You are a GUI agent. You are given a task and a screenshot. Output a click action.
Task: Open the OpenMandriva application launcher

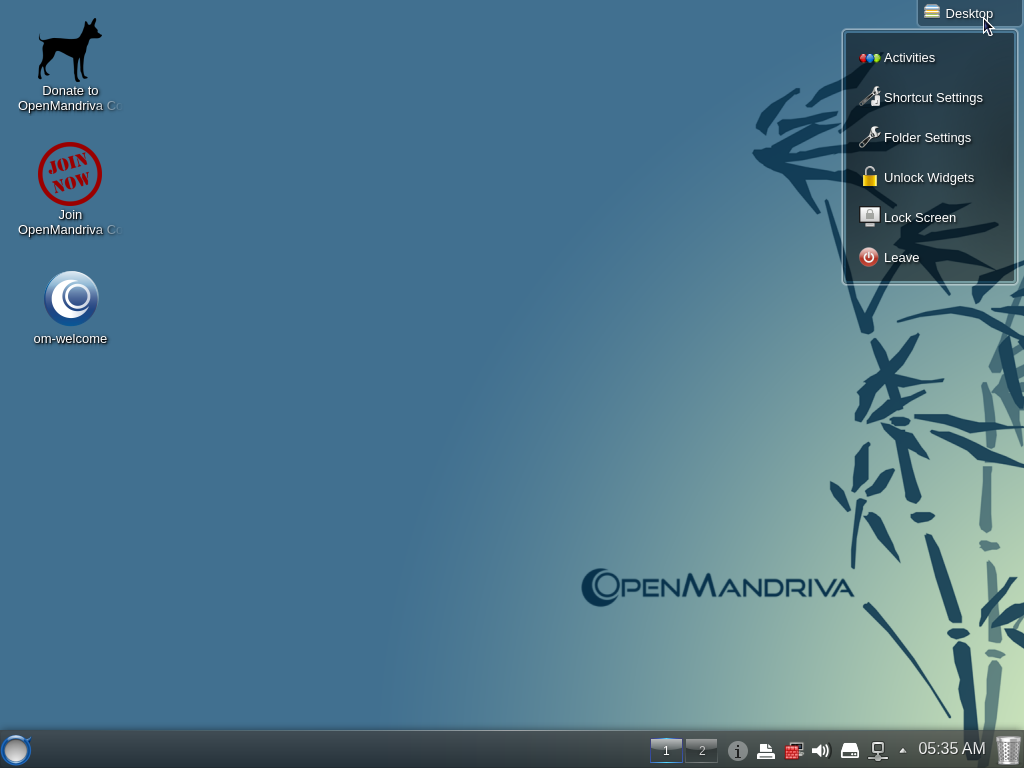16,750
